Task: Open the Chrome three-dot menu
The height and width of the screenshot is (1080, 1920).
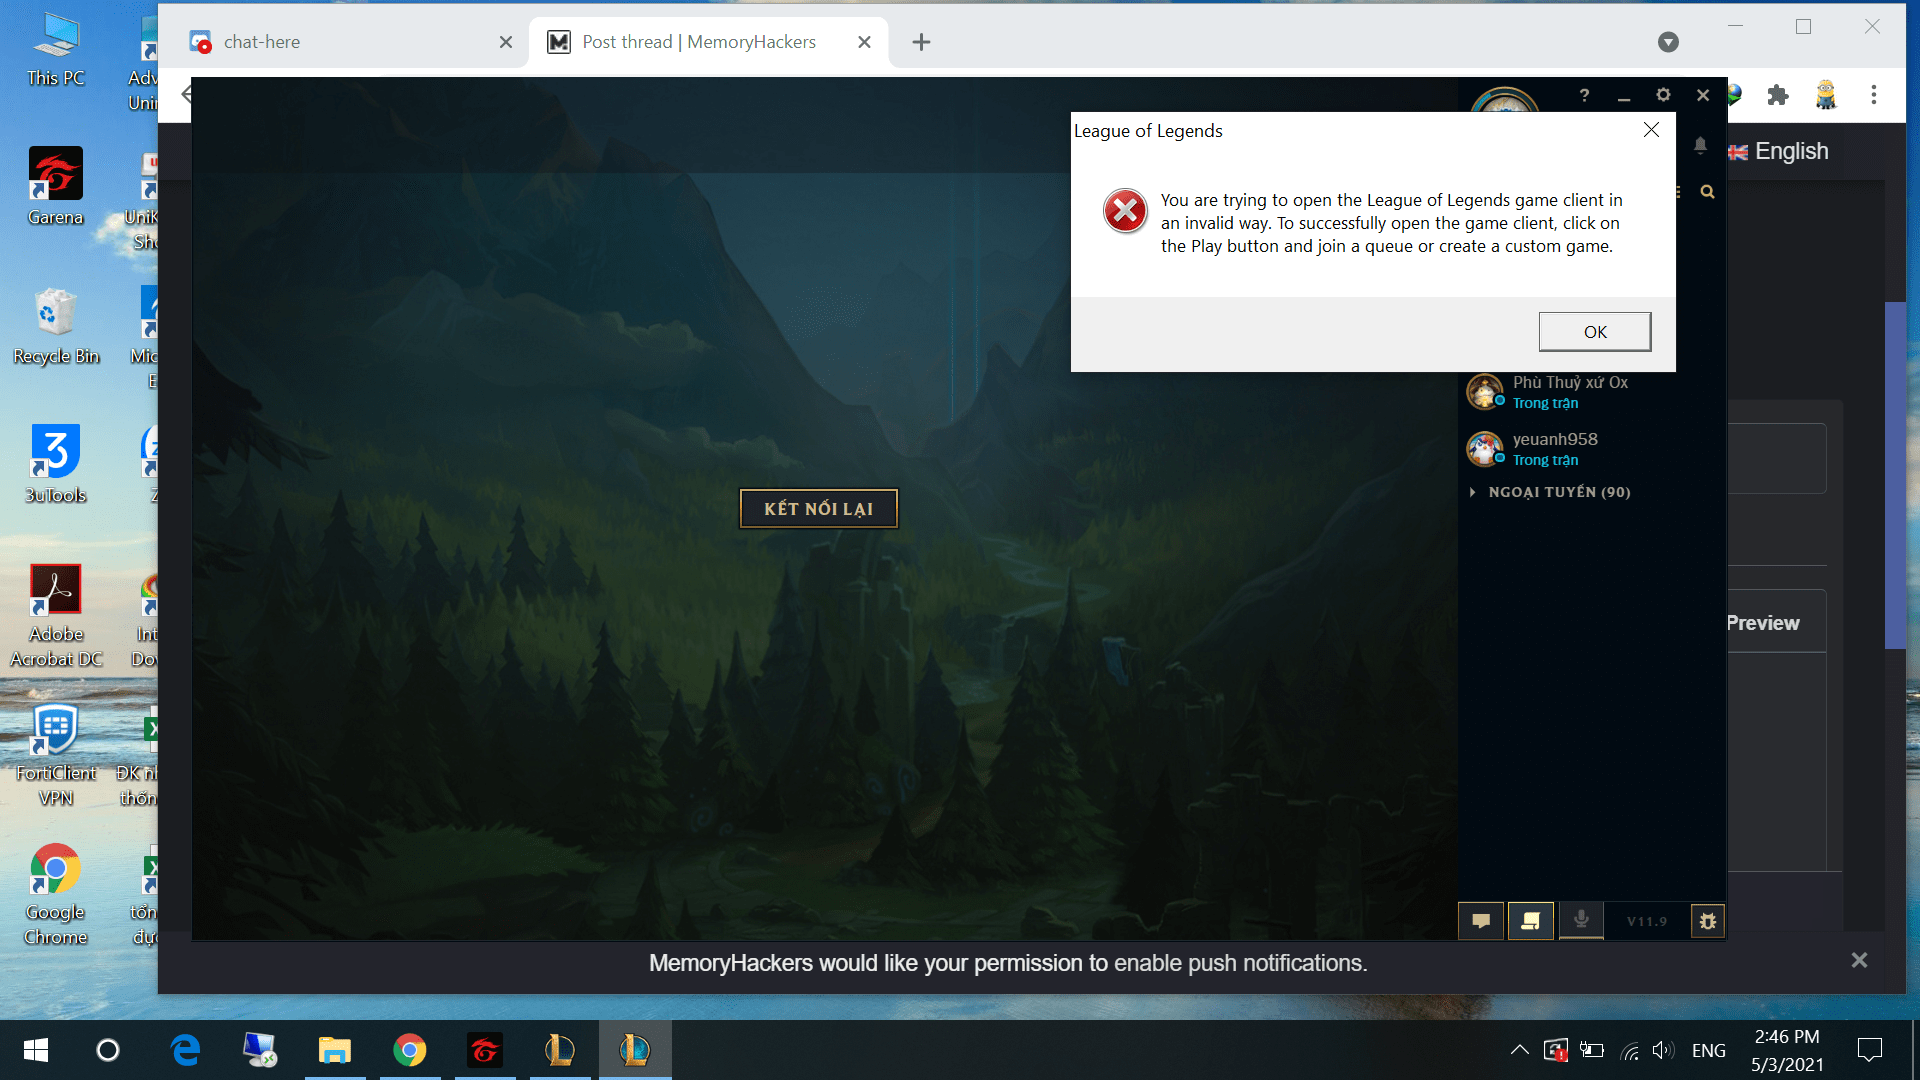Action: pyautogui.click(x=1874, y=95)
